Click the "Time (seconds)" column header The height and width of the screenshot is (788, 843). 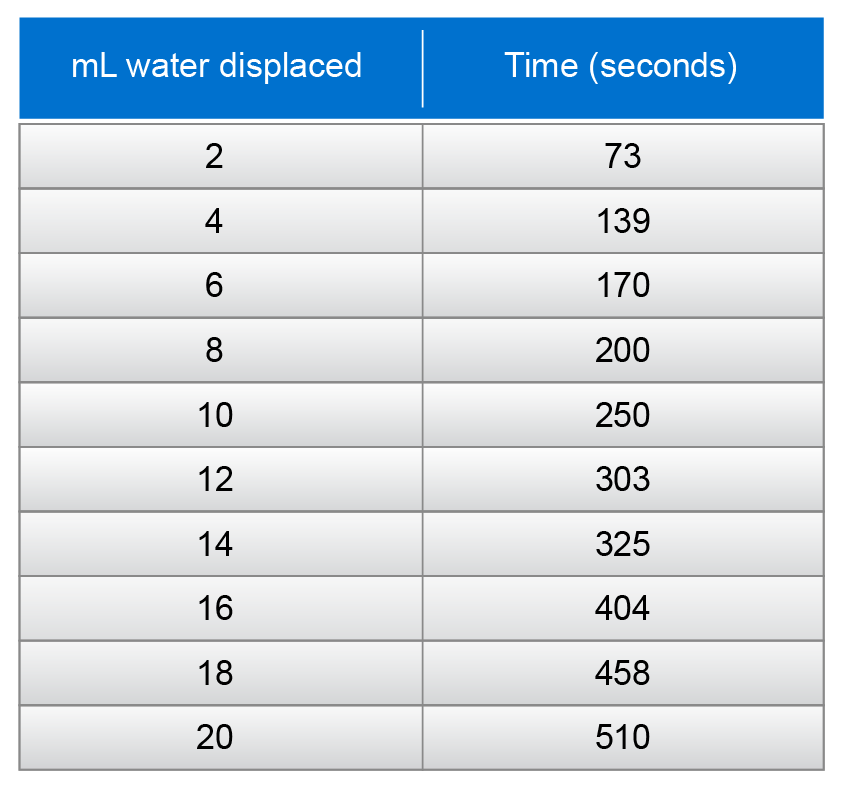pyautogui.click(x=621, y=66)
